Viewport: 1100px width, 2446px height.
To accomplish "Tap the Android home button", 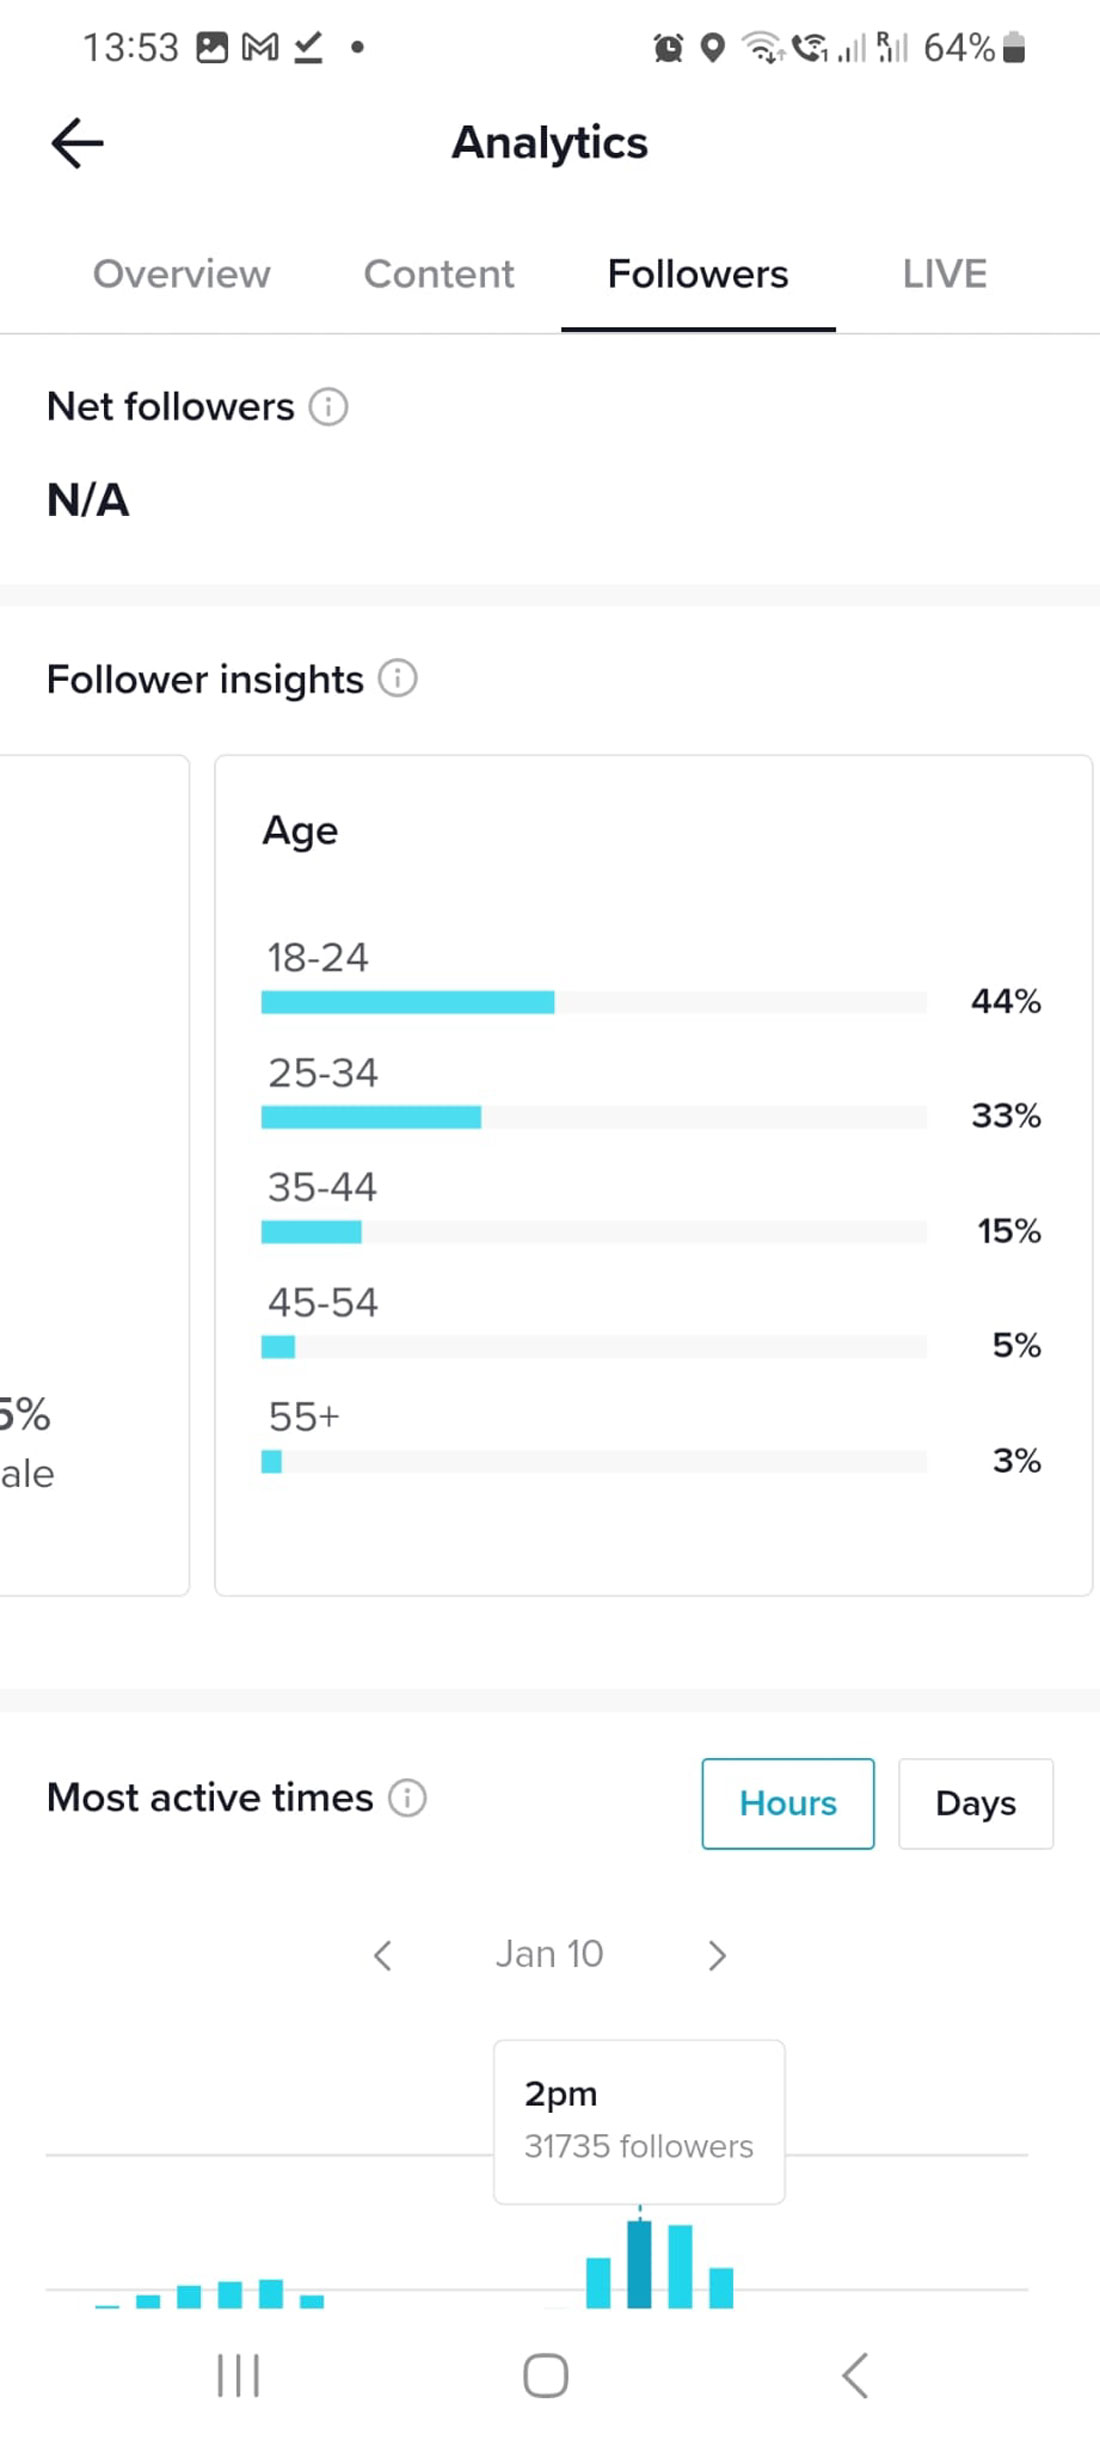I will [546, 2375].
